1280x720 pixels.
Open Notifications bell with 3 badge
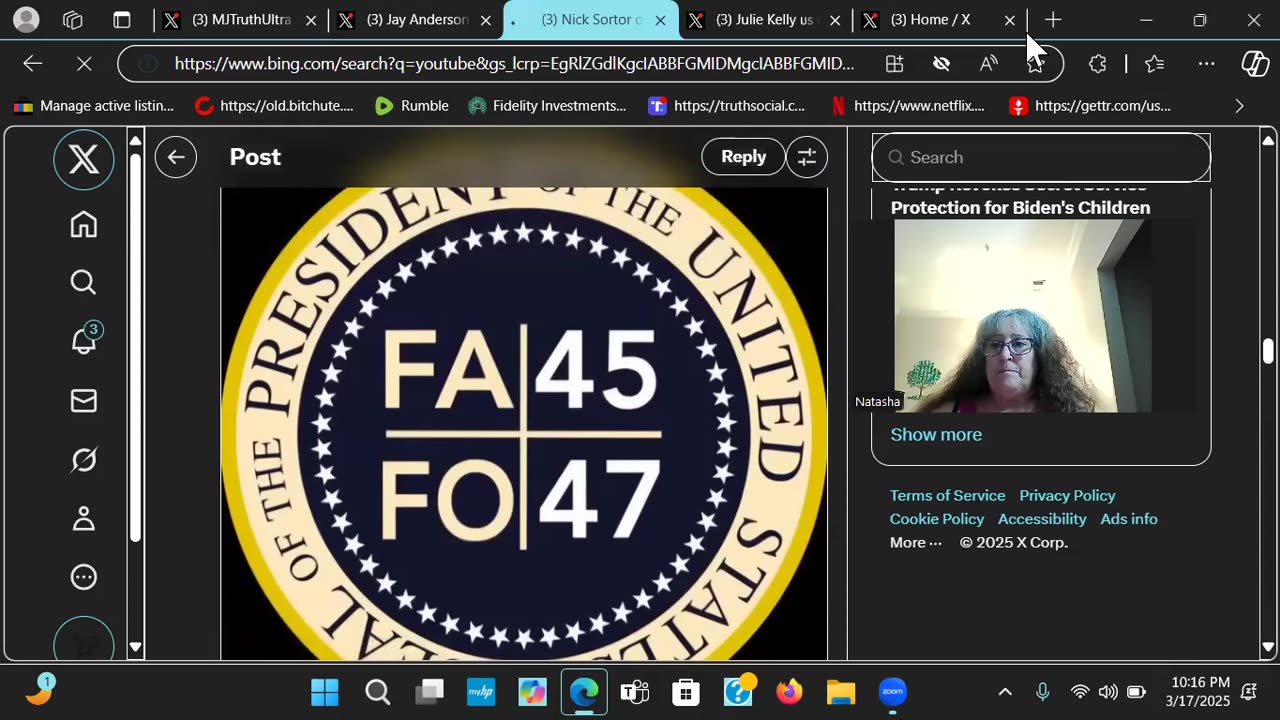point(86,340)
